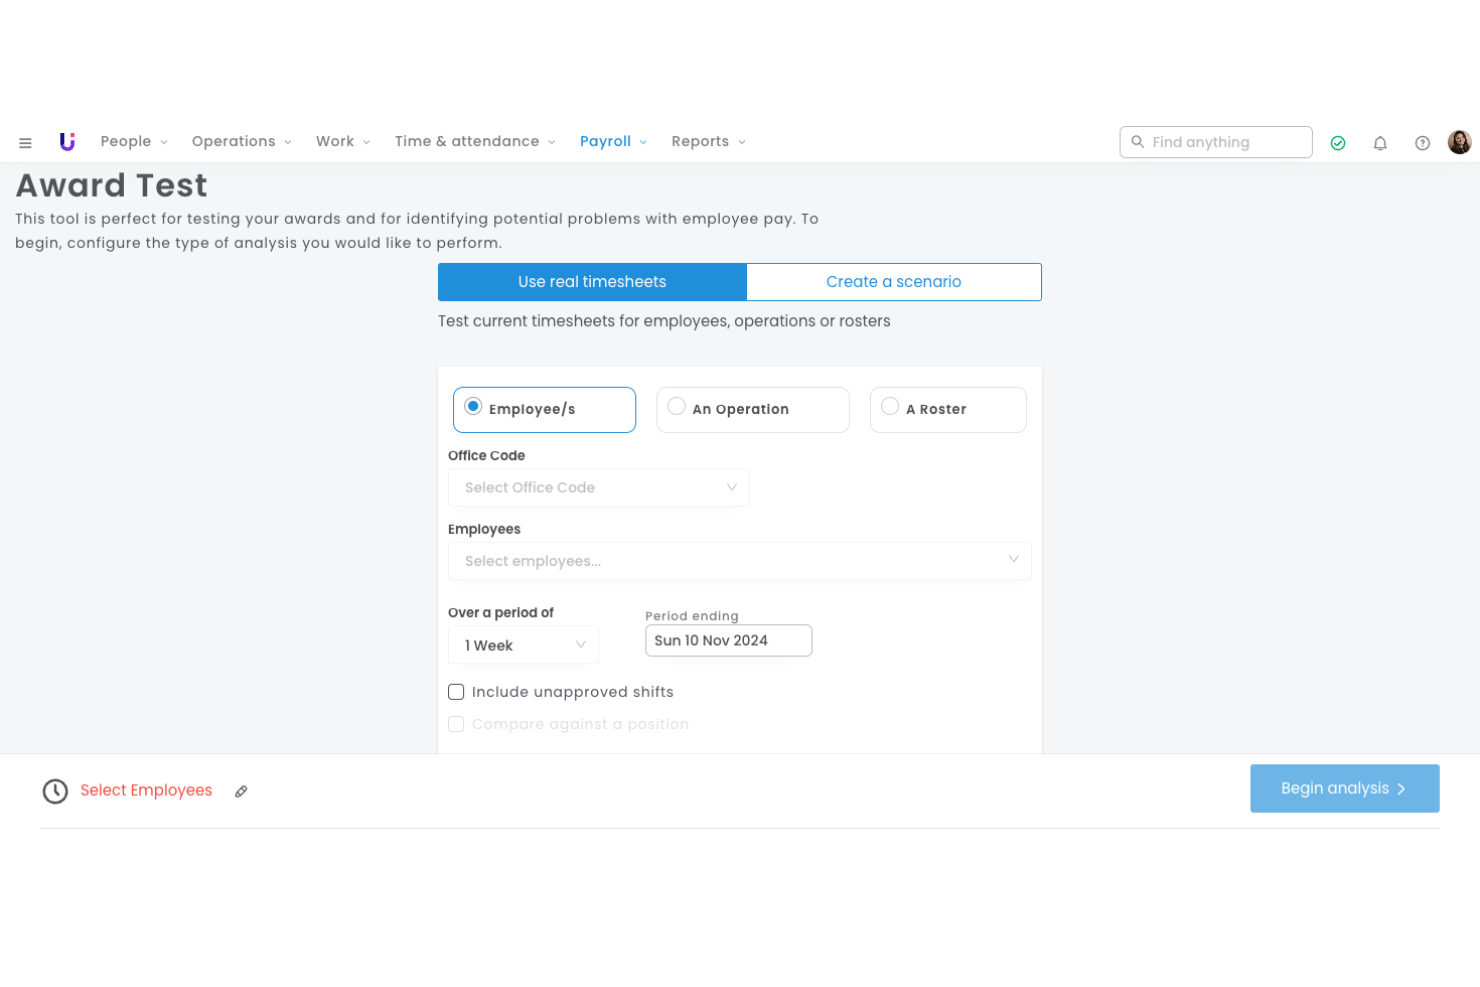Viewport: 1480px width, 987px height.
Task: Click the Select Employees red link
Action: [x=146, y=791]
